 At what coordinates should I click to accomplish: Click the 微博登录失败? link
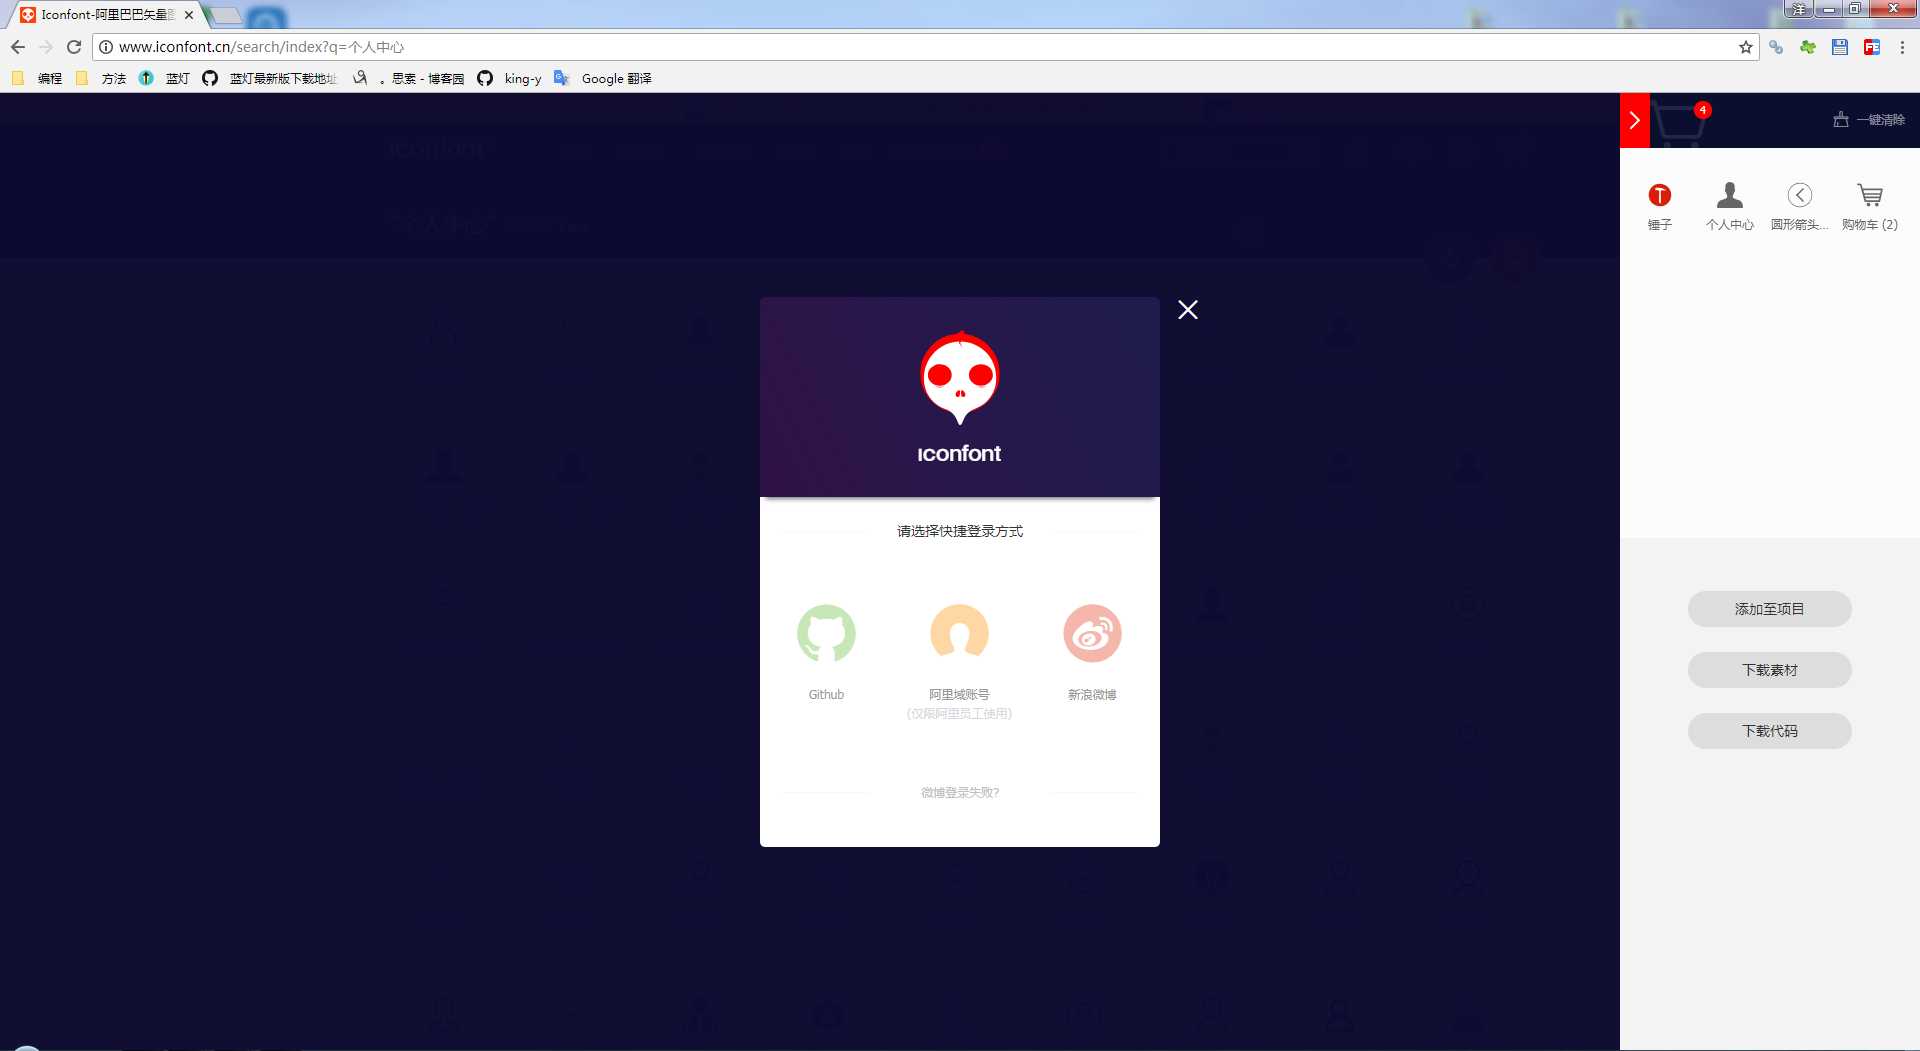(x=960, y=792)
